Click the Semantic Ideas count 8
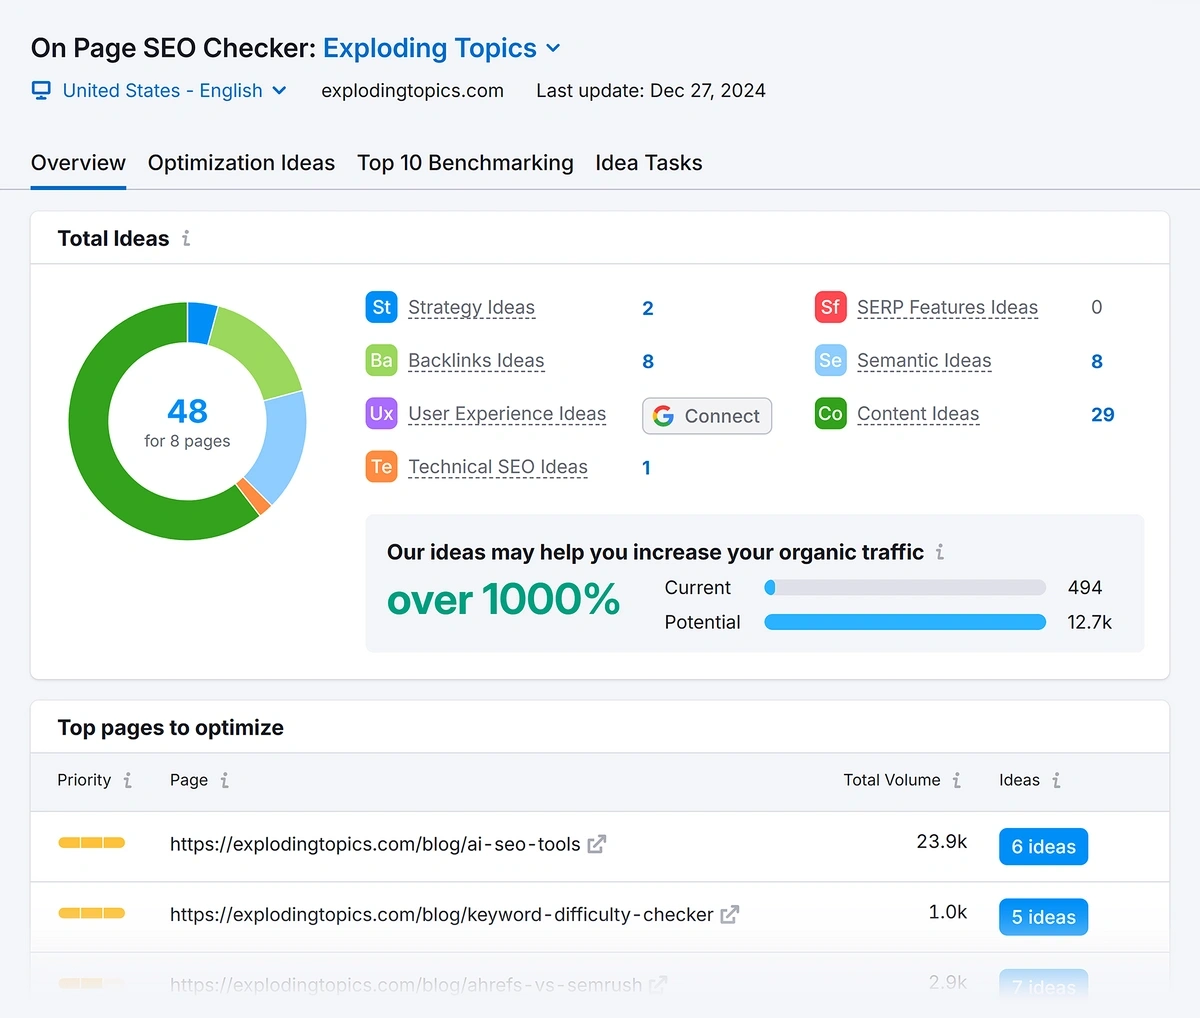This screenshot has width=1200, height=1018. tap(1097, 361)
